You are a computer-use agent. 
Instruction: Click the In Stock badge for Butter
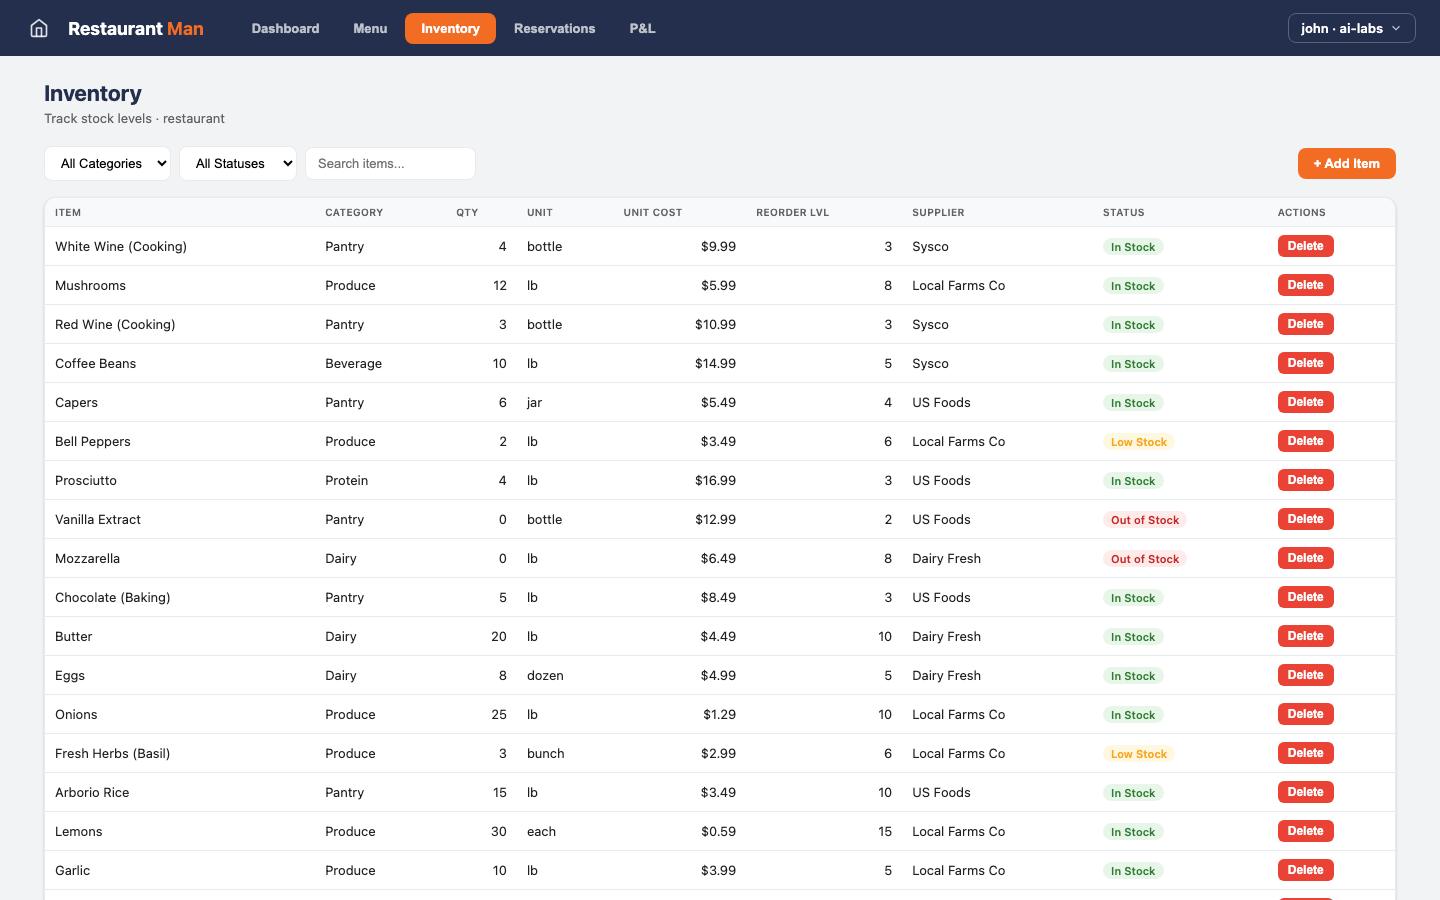(x=1133, y=636)
